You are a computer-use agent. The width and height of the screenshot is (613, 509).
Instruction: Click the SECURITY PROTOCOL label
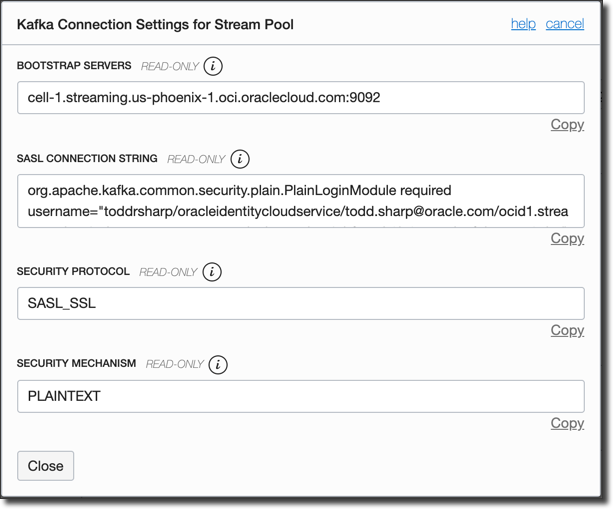73,272
